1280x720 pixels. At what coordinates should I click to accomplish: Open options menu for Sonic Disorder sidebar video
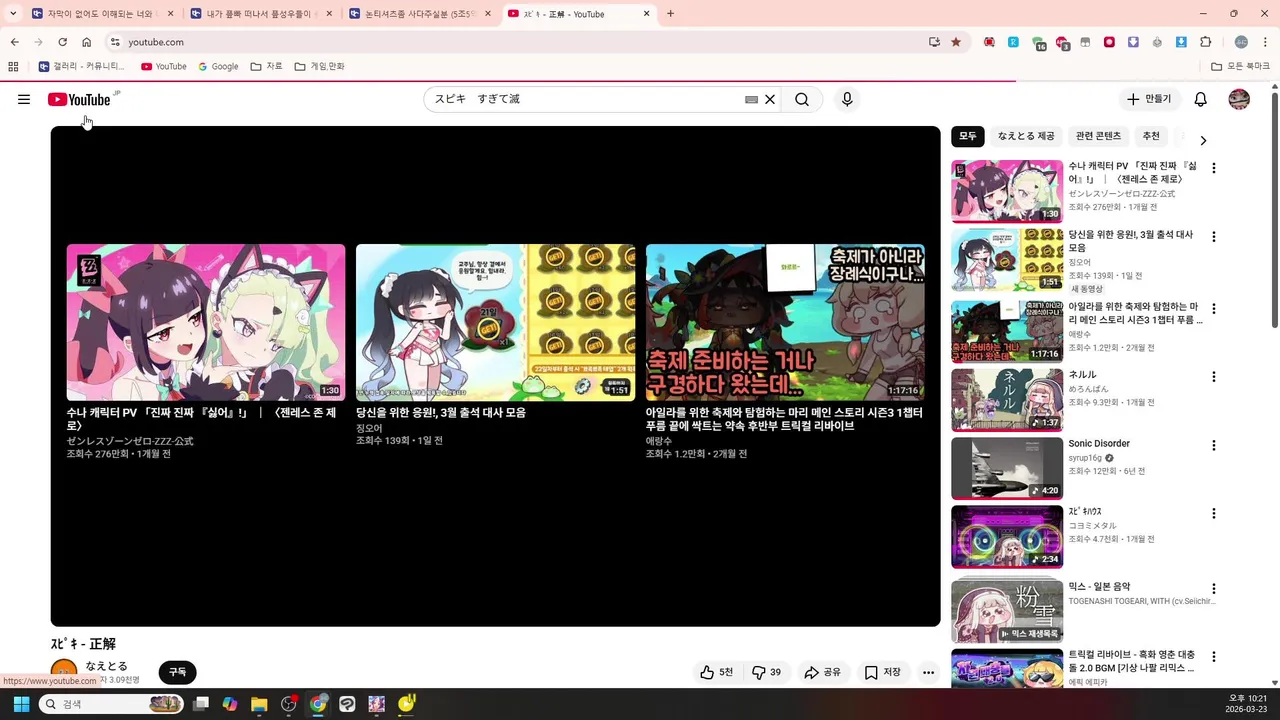[1214, 445]
